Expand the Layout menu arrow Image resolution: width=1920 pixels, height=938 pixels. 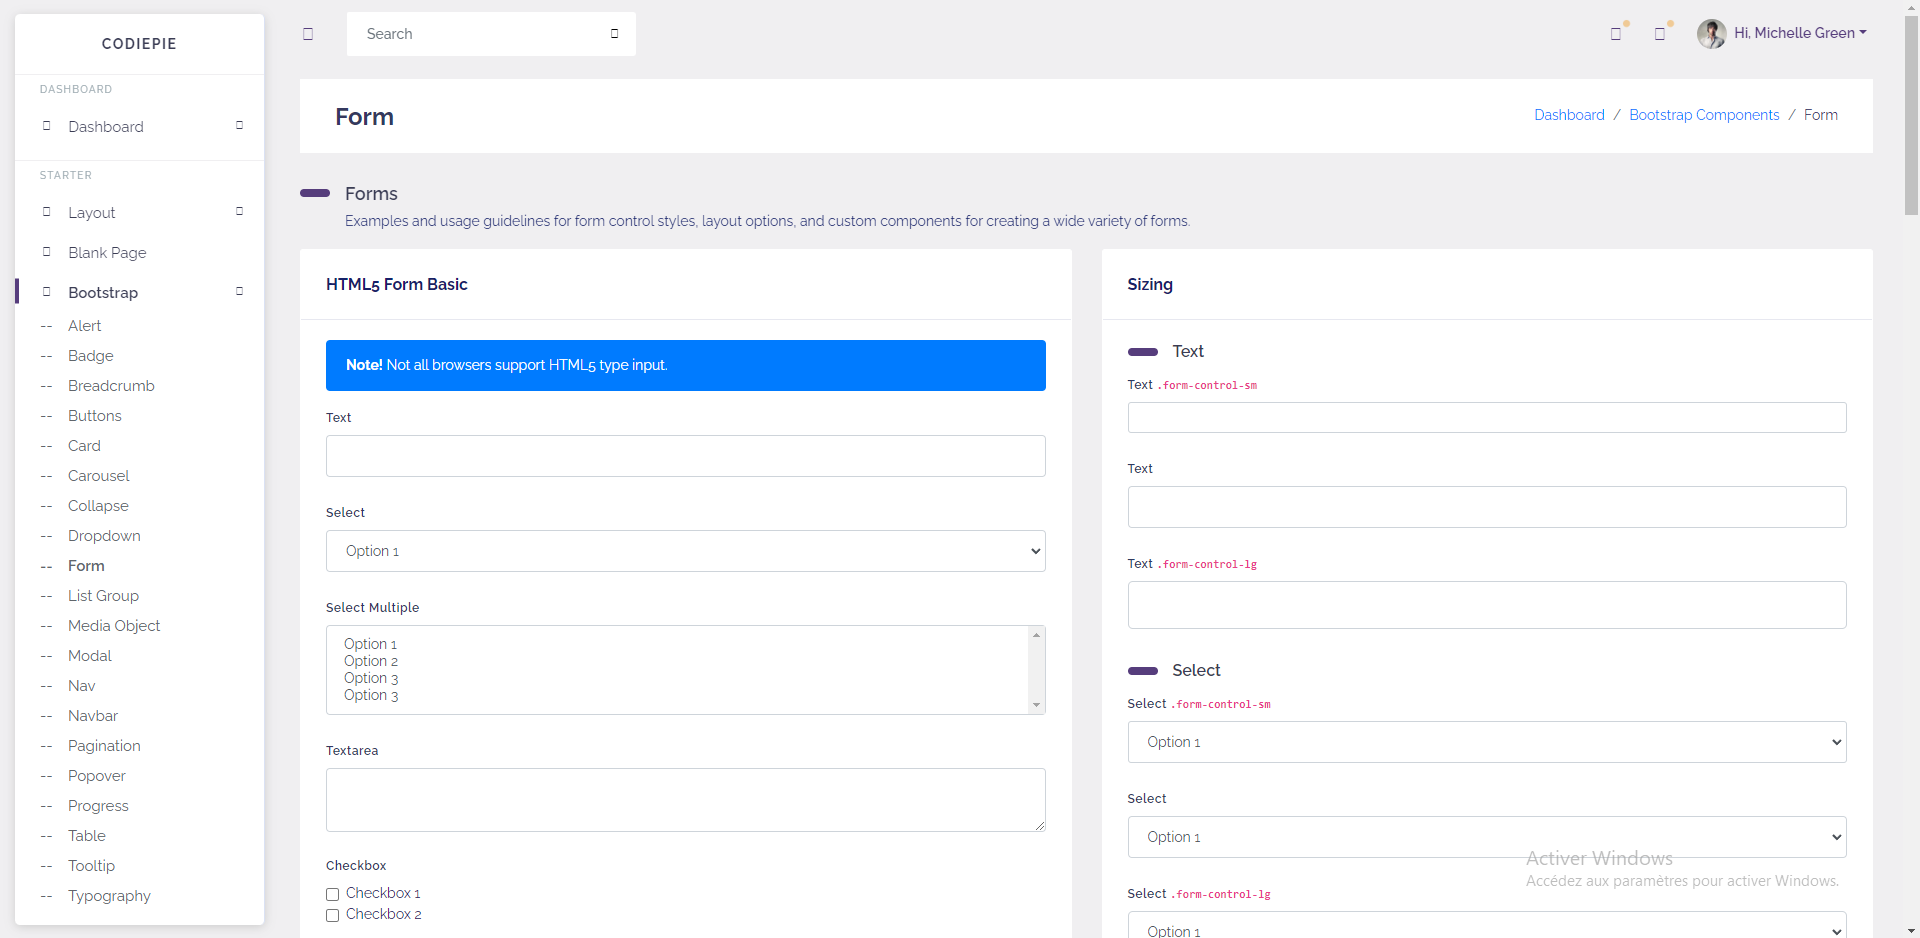point(239,212)
